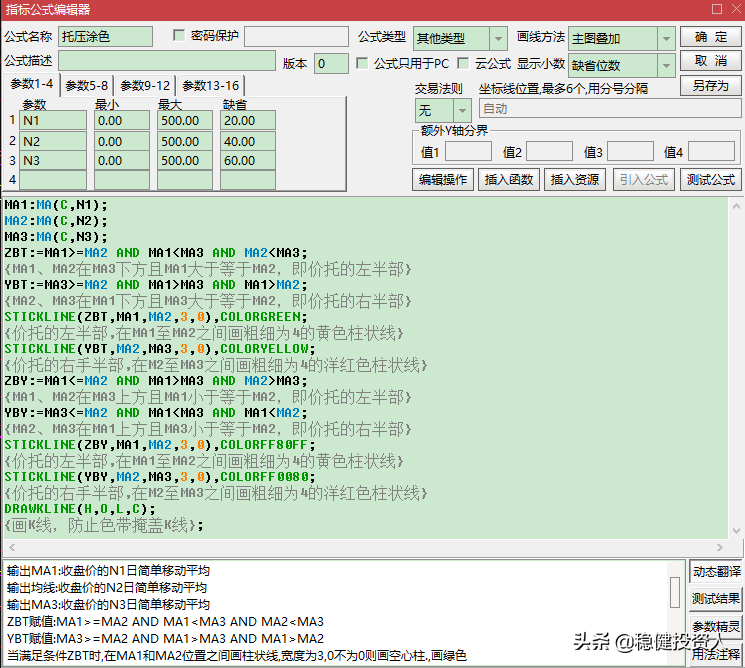Click the minimum 0.00 field of N2

click(122, 142)
